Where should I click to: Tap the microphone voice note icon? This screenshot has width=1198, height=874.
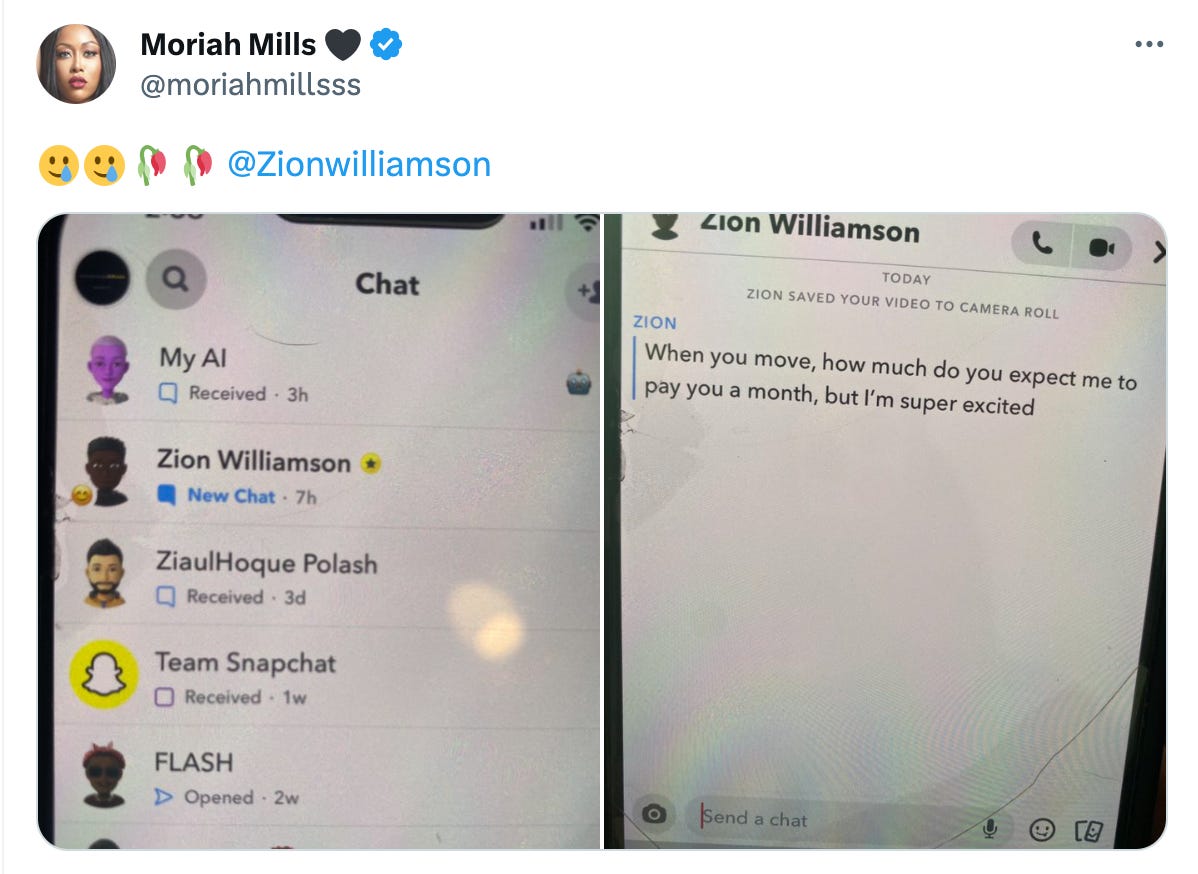coord(989,828)
